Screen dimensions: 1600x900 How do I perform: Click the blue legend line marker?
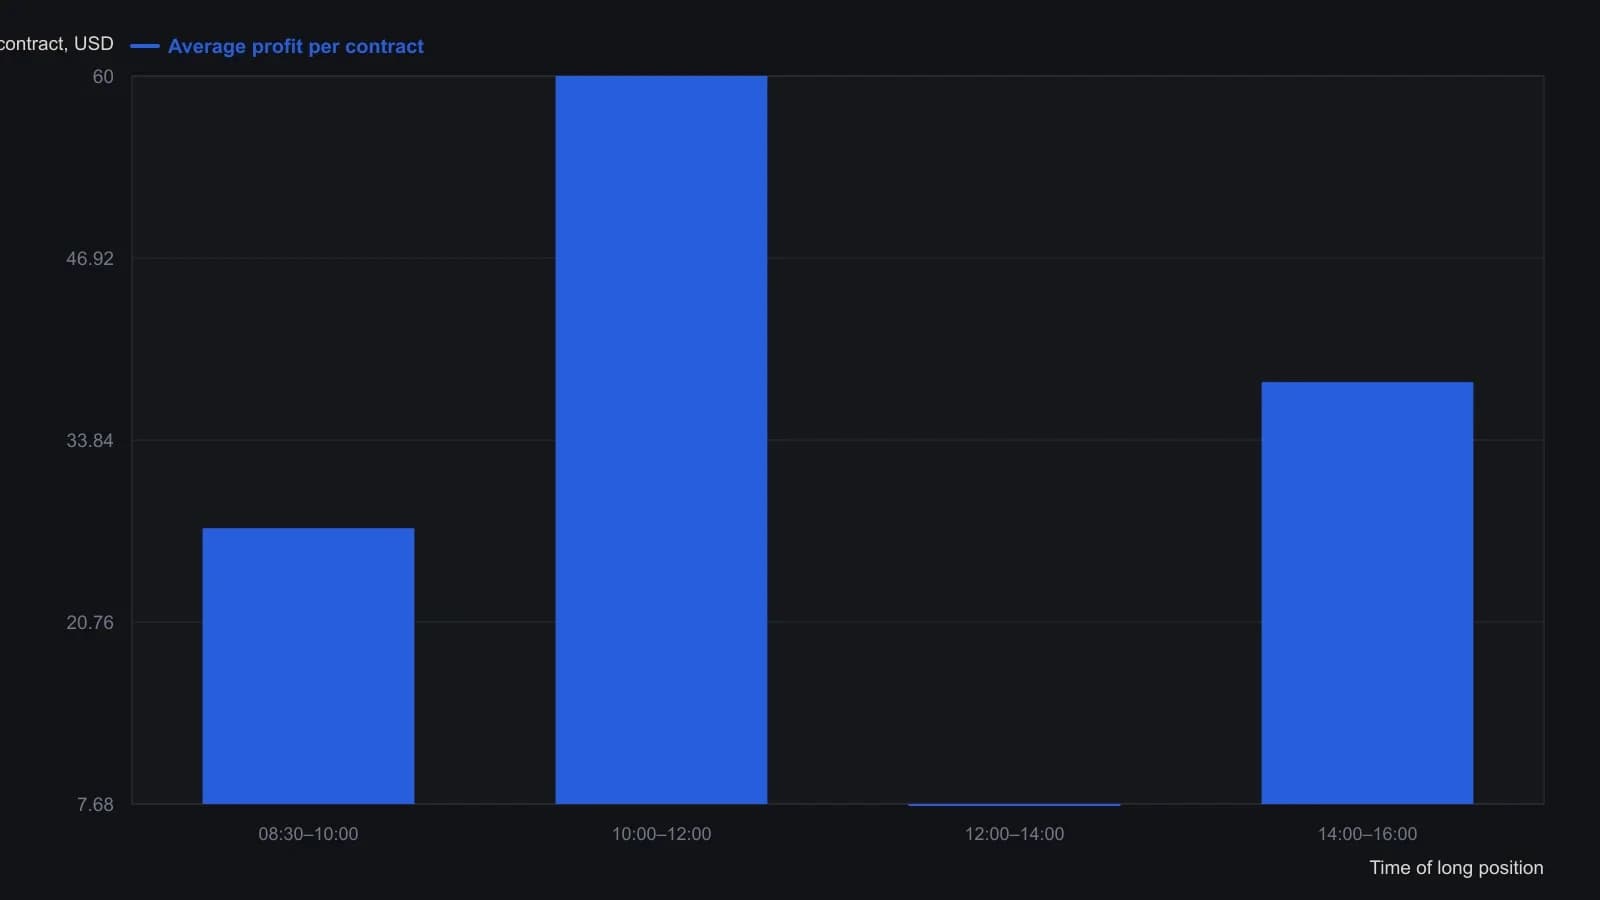coord(145,46)
